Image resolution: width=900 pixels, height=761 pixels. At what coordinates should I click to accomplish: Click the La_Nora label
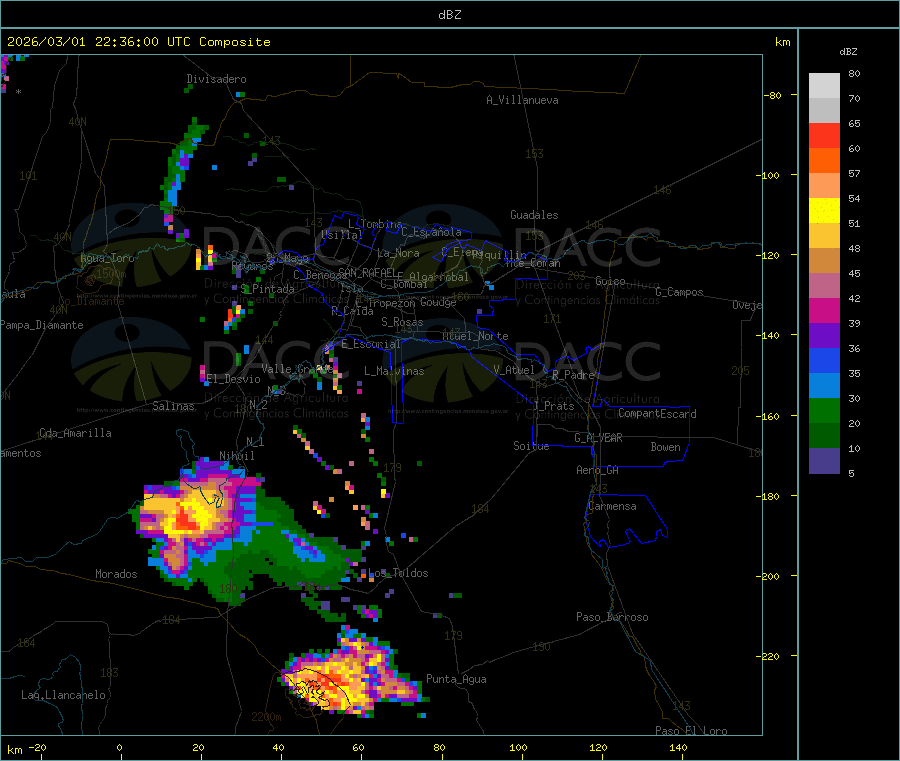(x=398, y=253)
